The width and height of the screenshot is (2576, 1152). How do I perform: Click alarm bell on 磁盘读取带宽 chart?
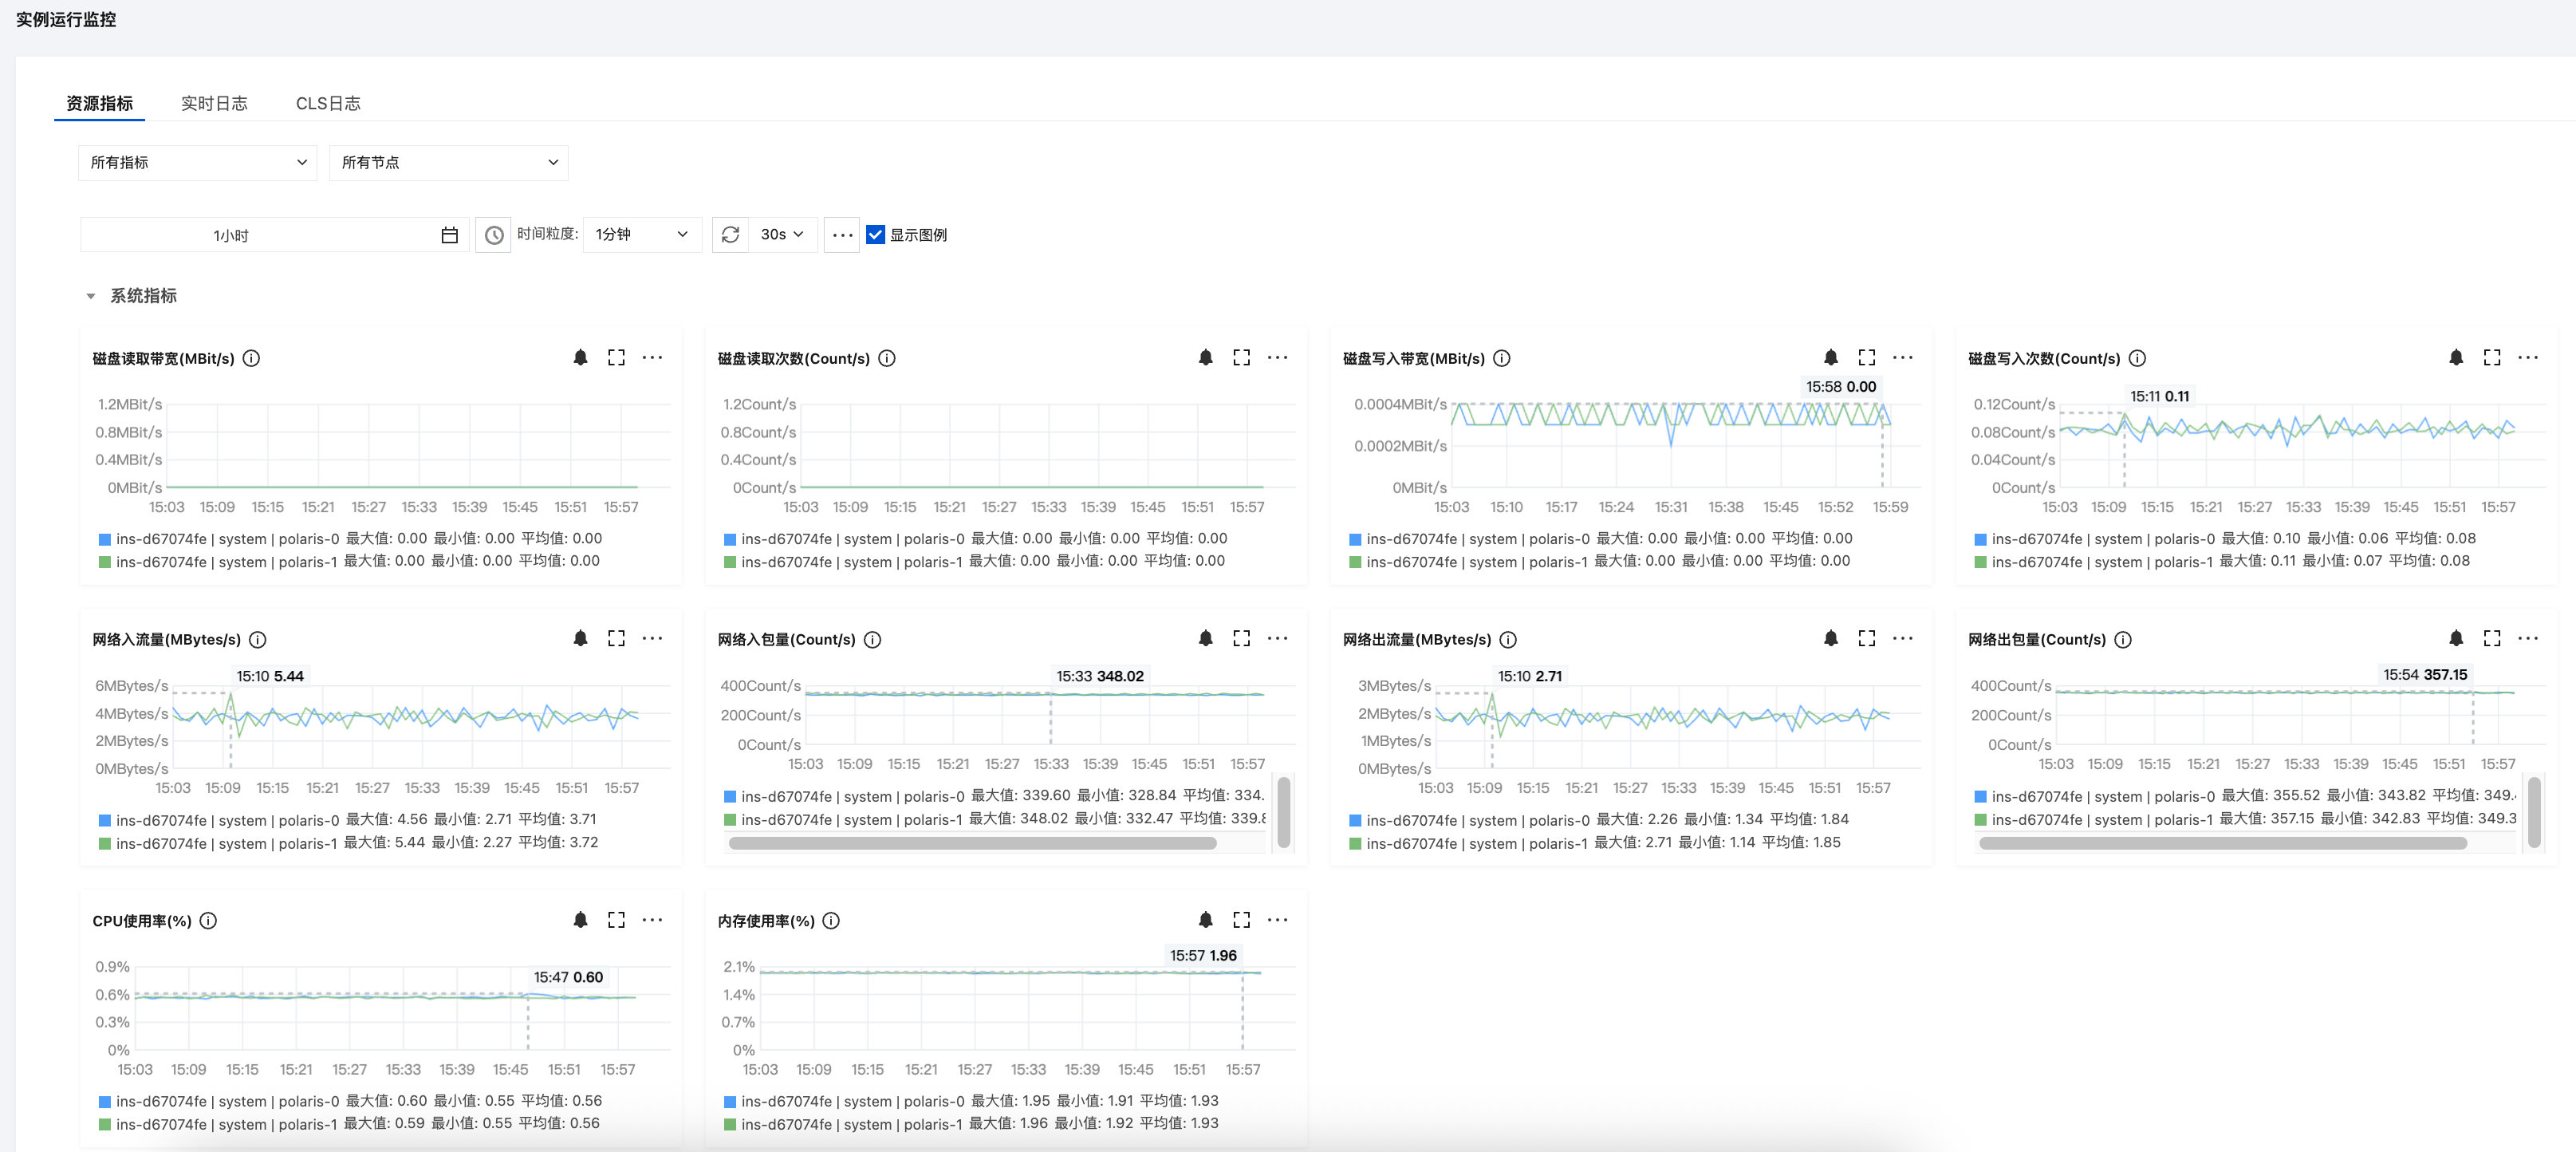click(x=580, y=357)
